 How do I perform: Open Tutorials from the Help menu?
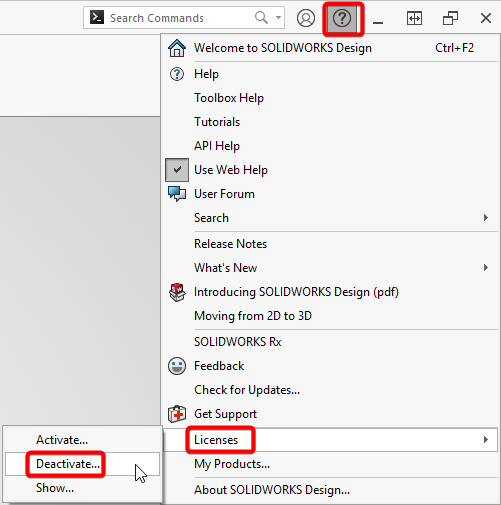coord(217,122)
